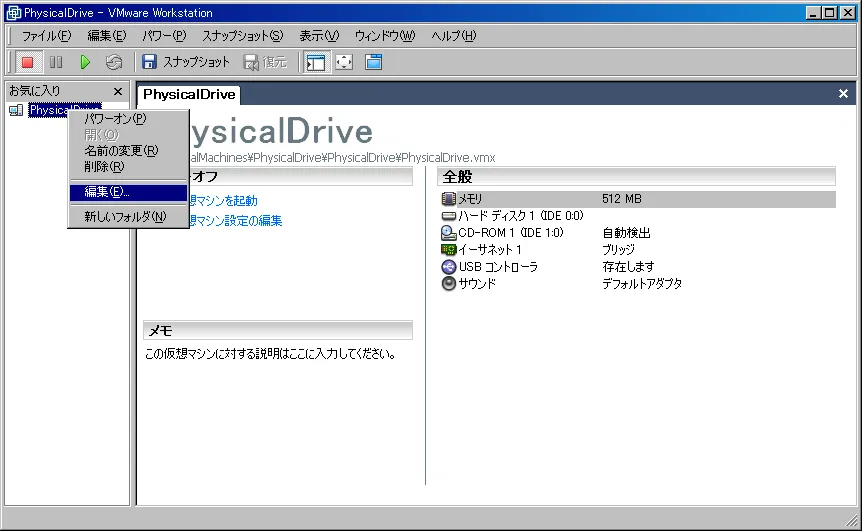Close the VMware Workstation window

(848, 12)
